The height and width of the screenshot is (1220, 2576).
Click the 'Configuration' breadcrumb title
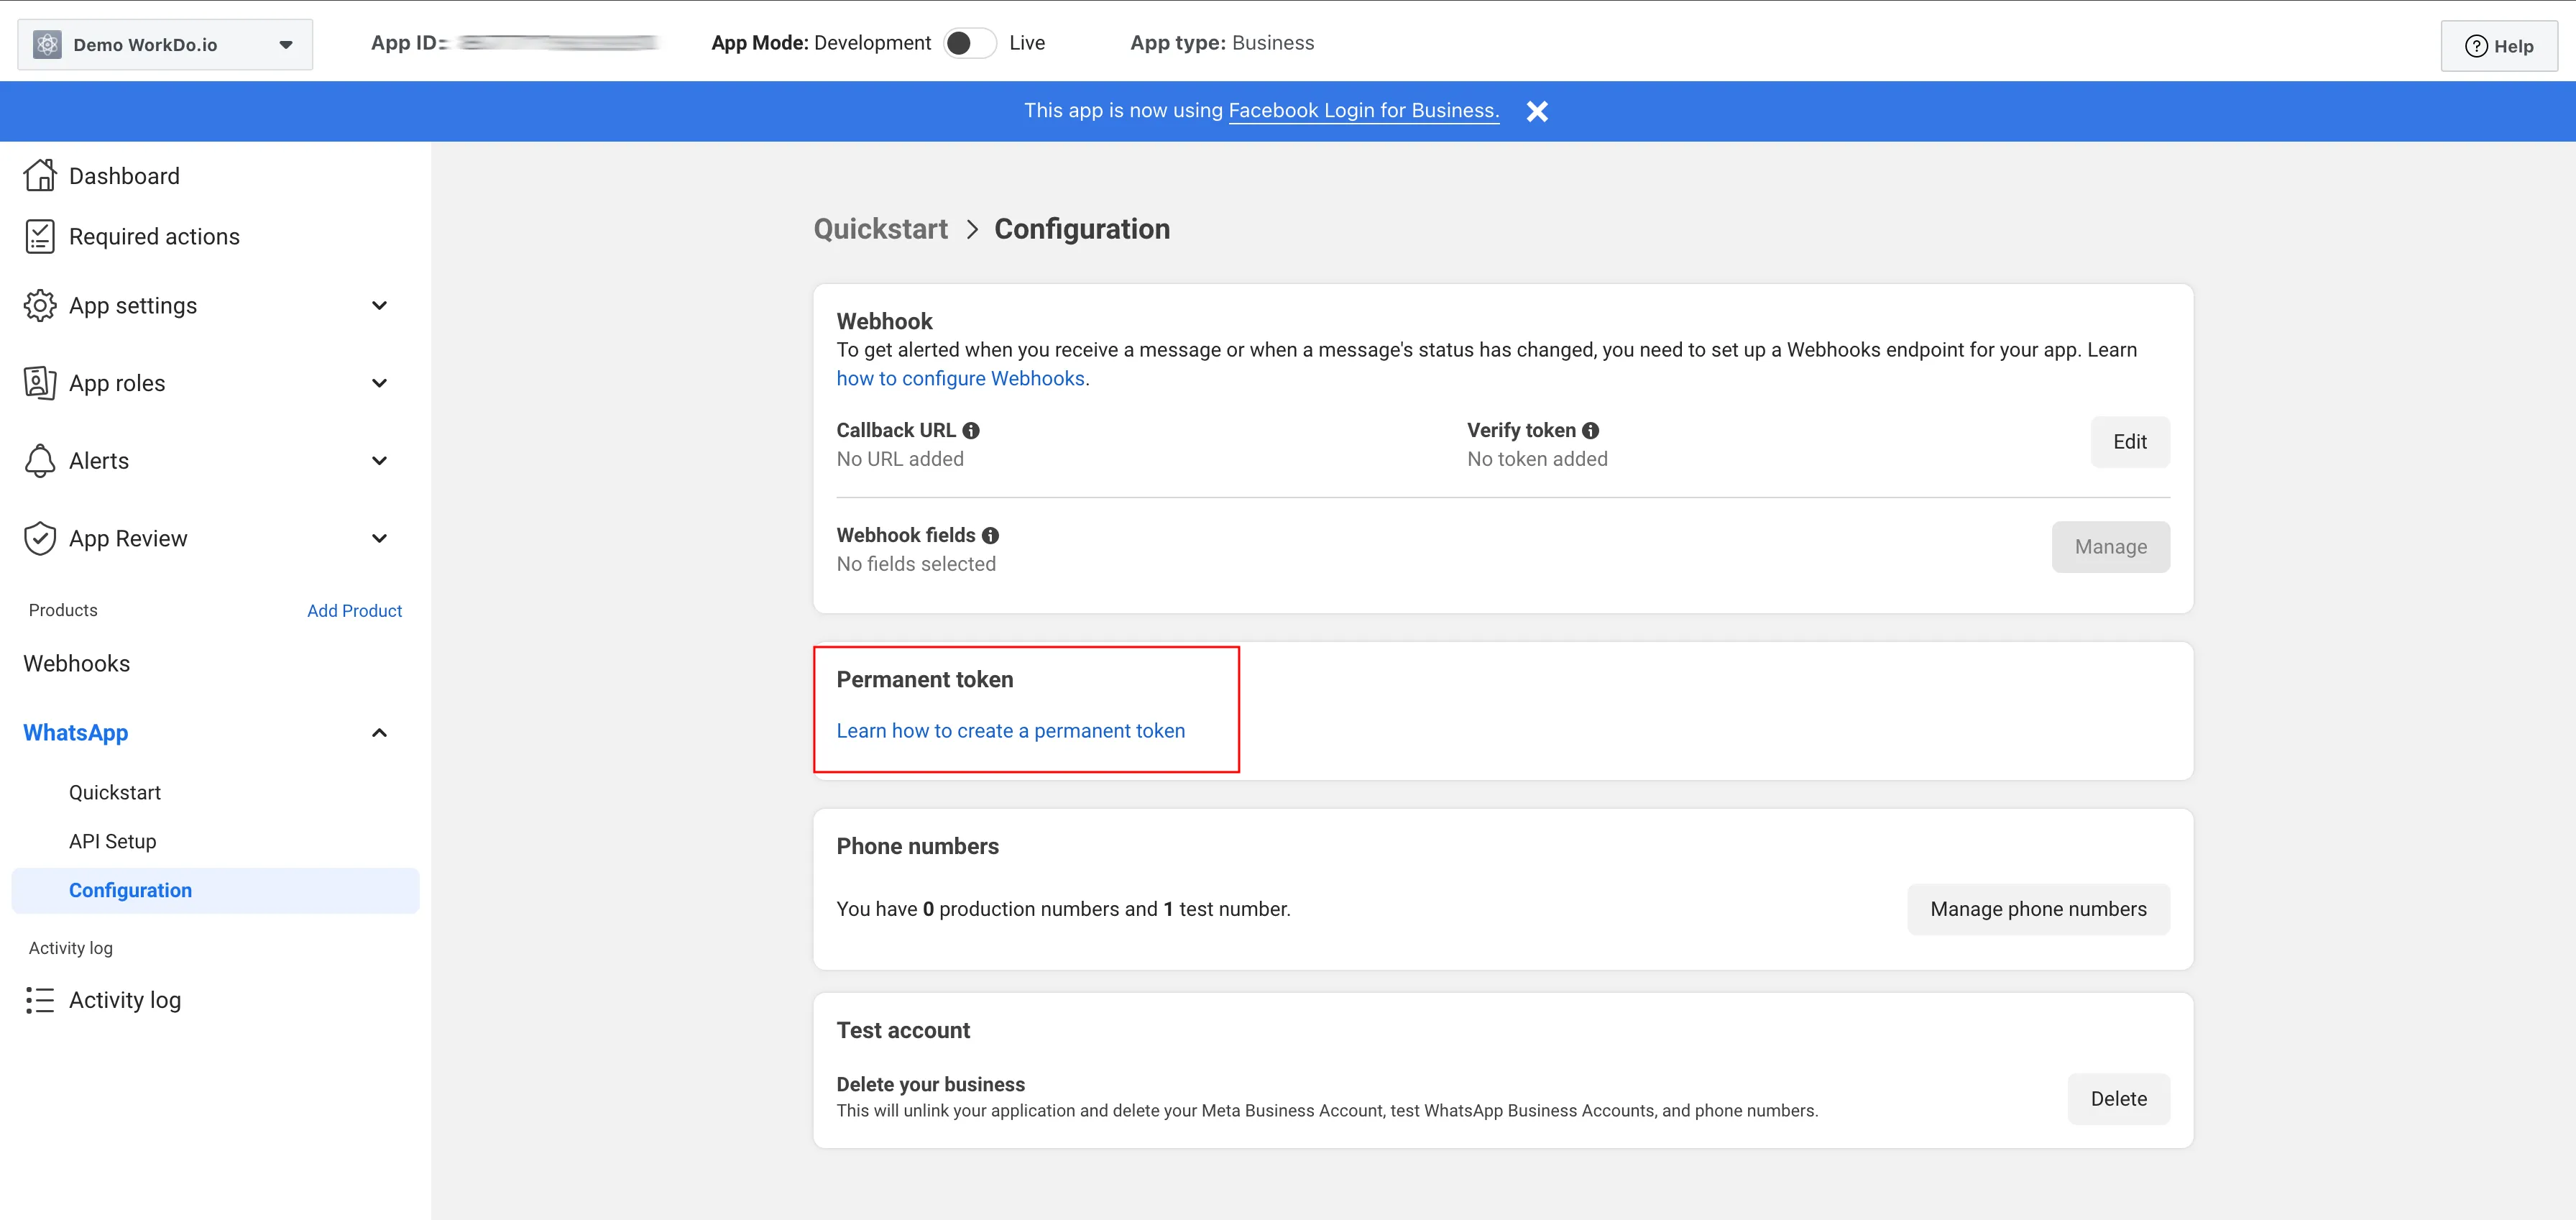pyautogui.click(x=1082, y=229)
